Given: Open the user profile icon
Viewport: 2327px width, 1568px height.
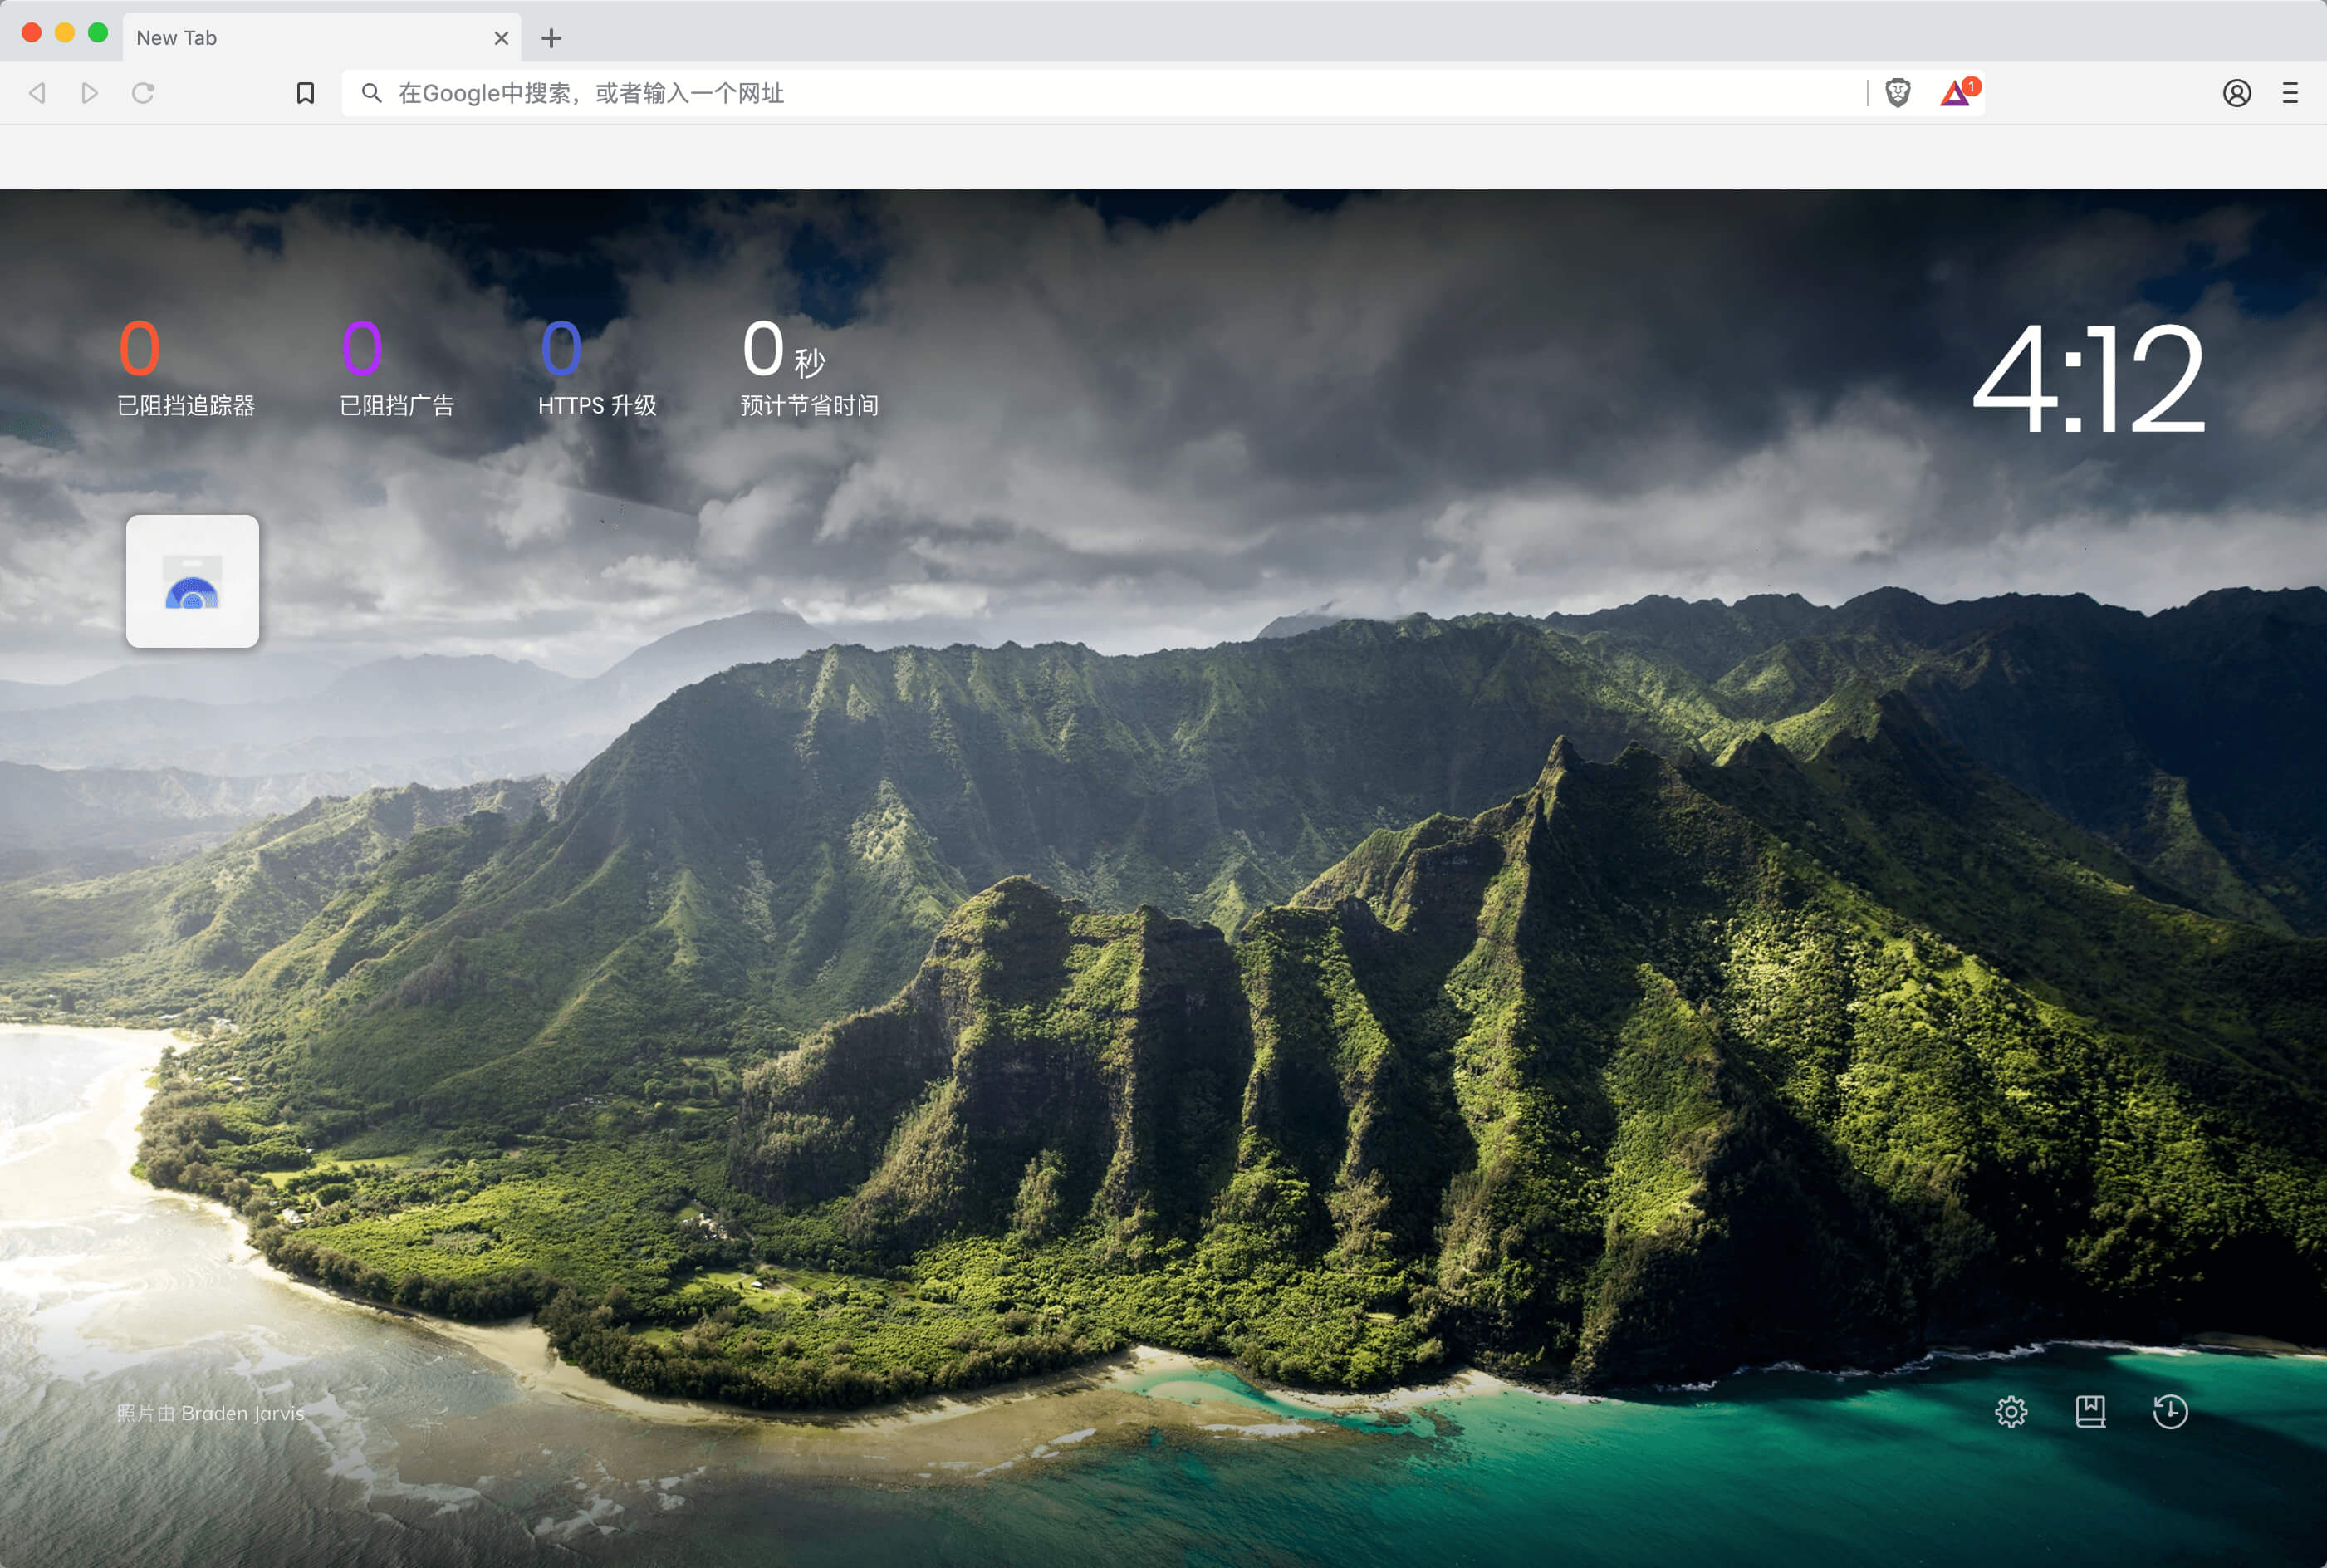Looking at the screenshot, I should (x=2236, y=93).
